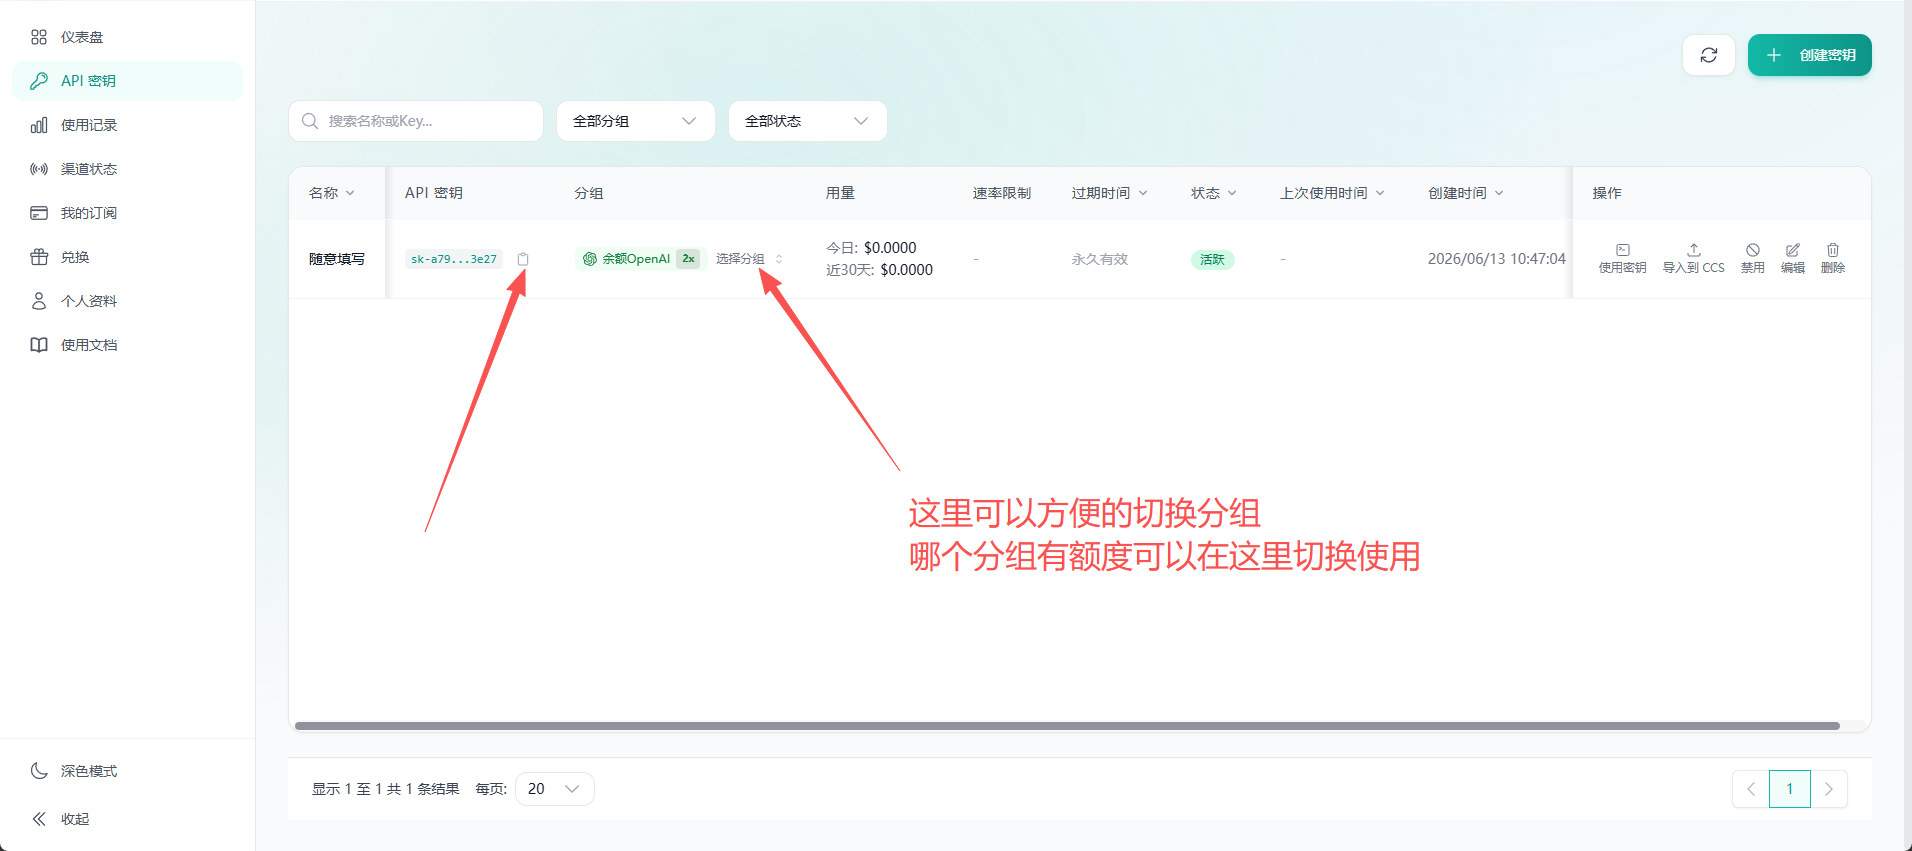Focus the 搜索名称或Key search field
Screen dimensions: 1912x851
click(x=416, y=121)
